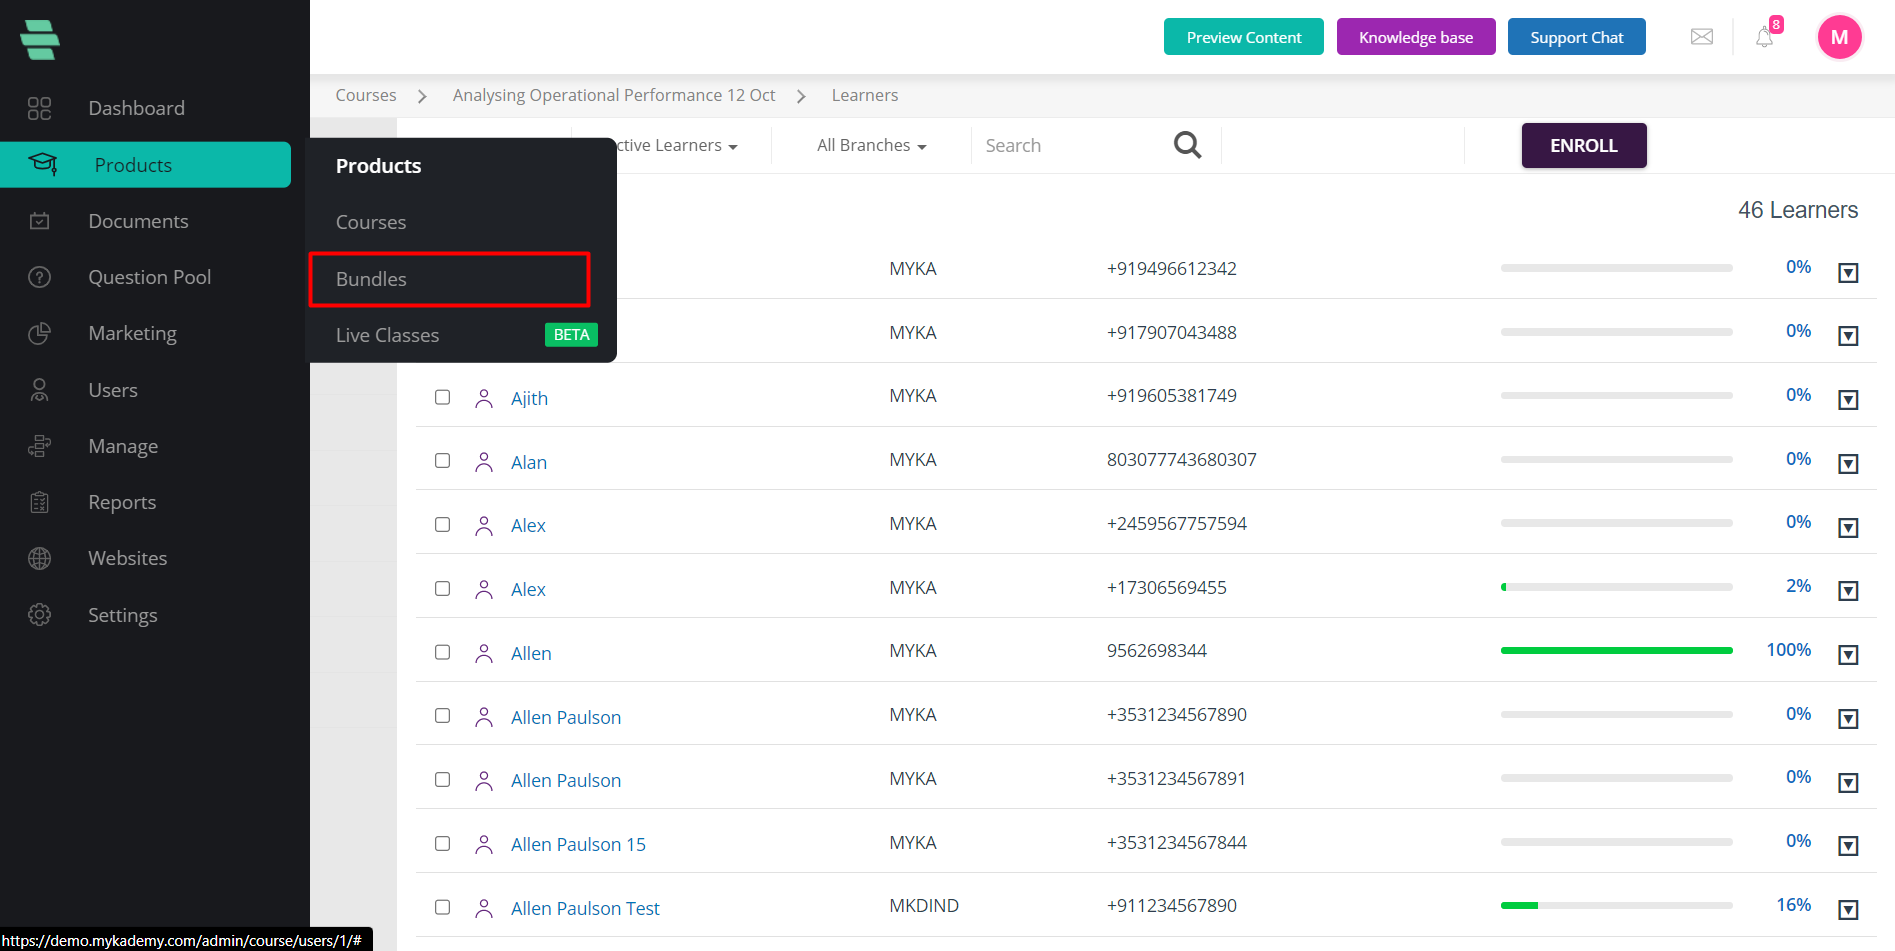
Task: Open notifications bell showing 8 alerts
Action: [1764, 36]
